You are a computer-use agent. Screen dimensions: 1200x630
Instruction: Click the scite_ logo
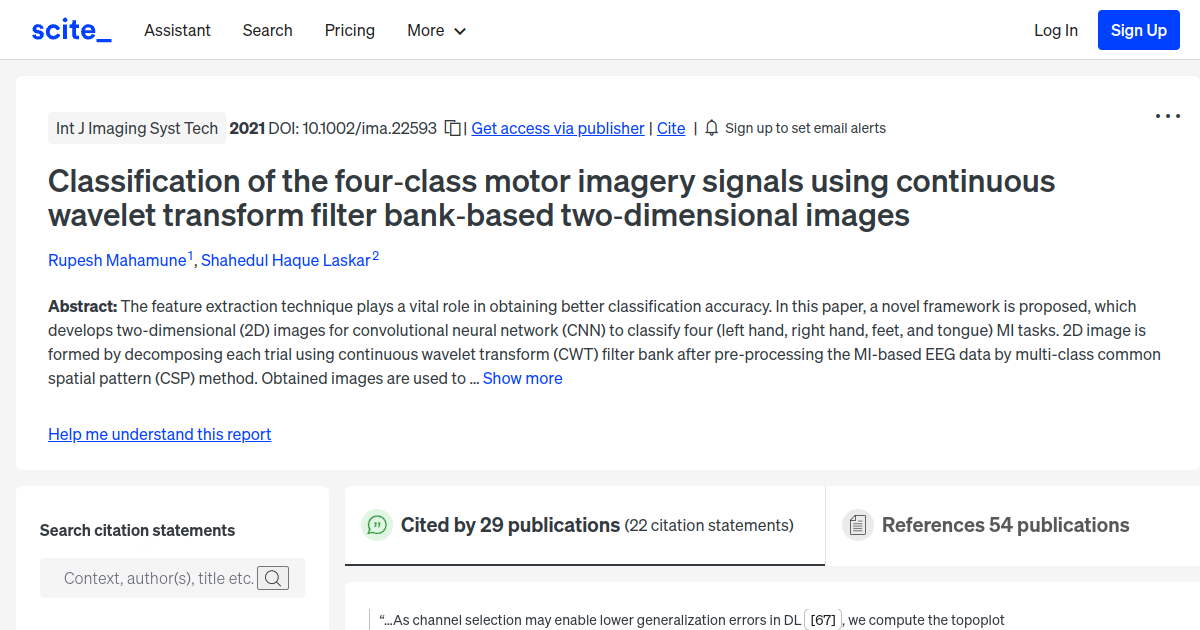pyautogui.click(x=70, y=29)
